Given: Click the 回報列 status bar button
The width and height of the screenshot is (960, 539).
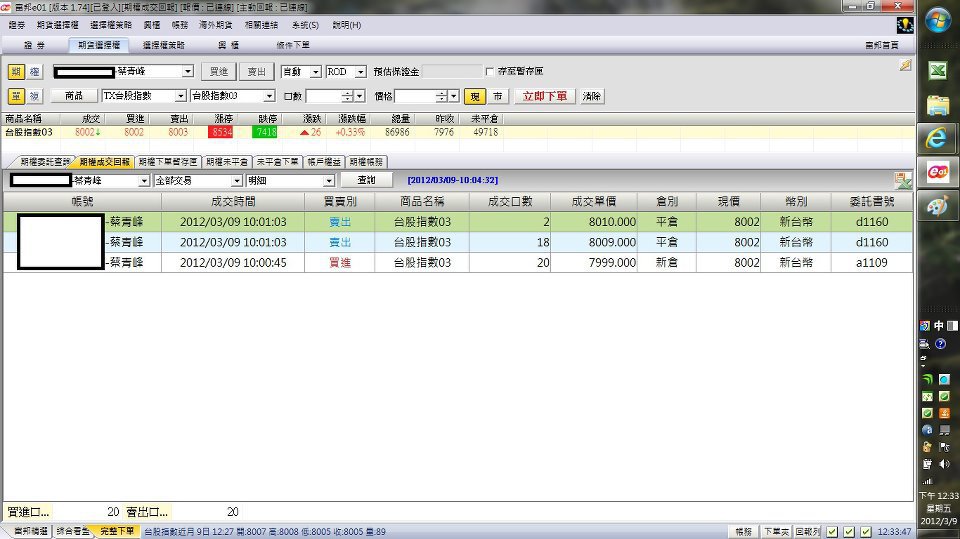Looking at the screenshot, I should point(807,532).
